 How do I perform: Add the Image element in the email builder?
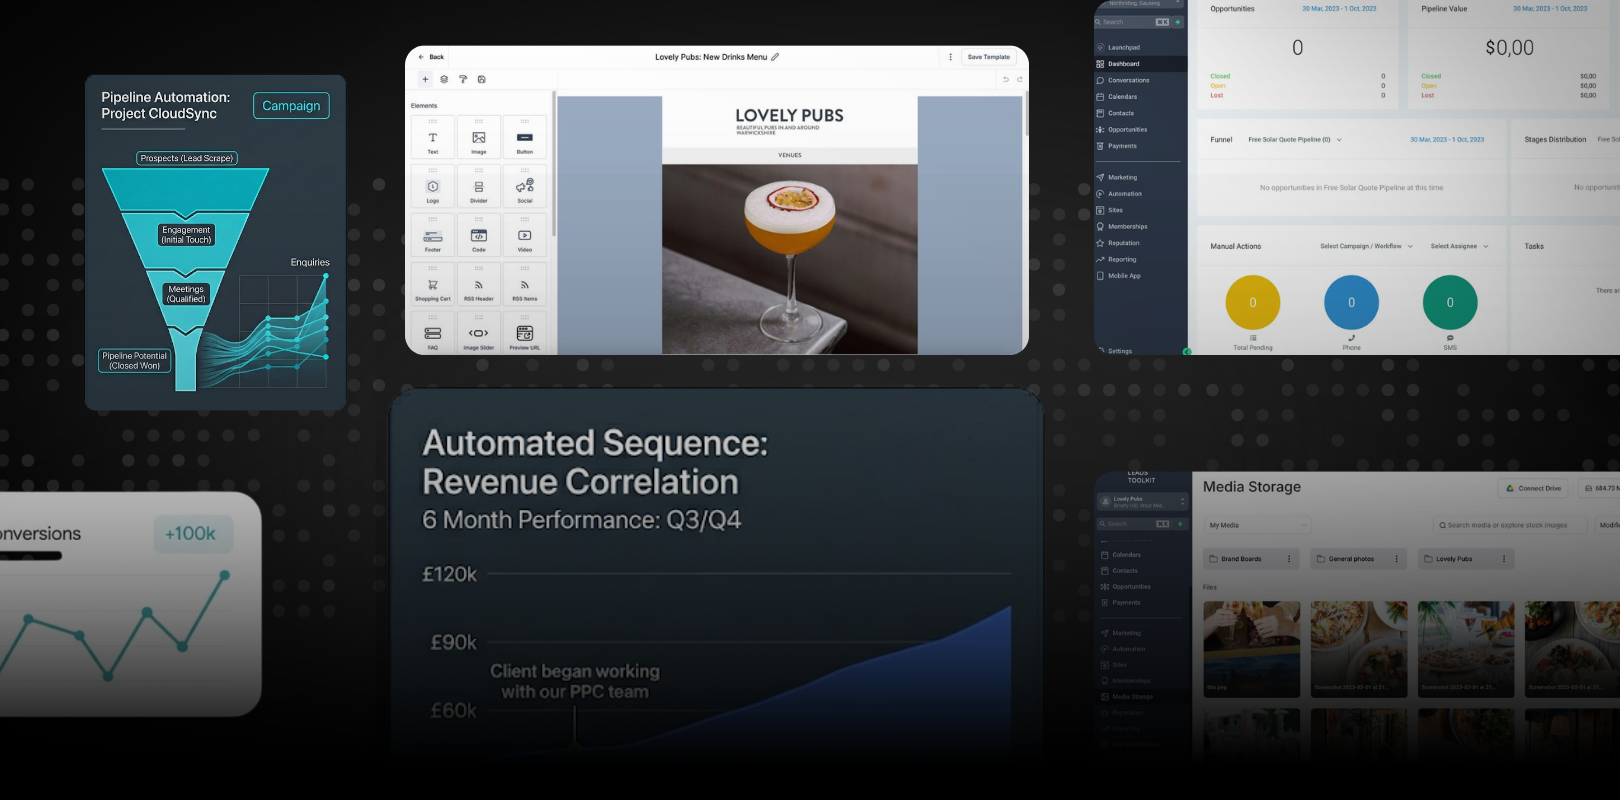click(x=479, y=138)
